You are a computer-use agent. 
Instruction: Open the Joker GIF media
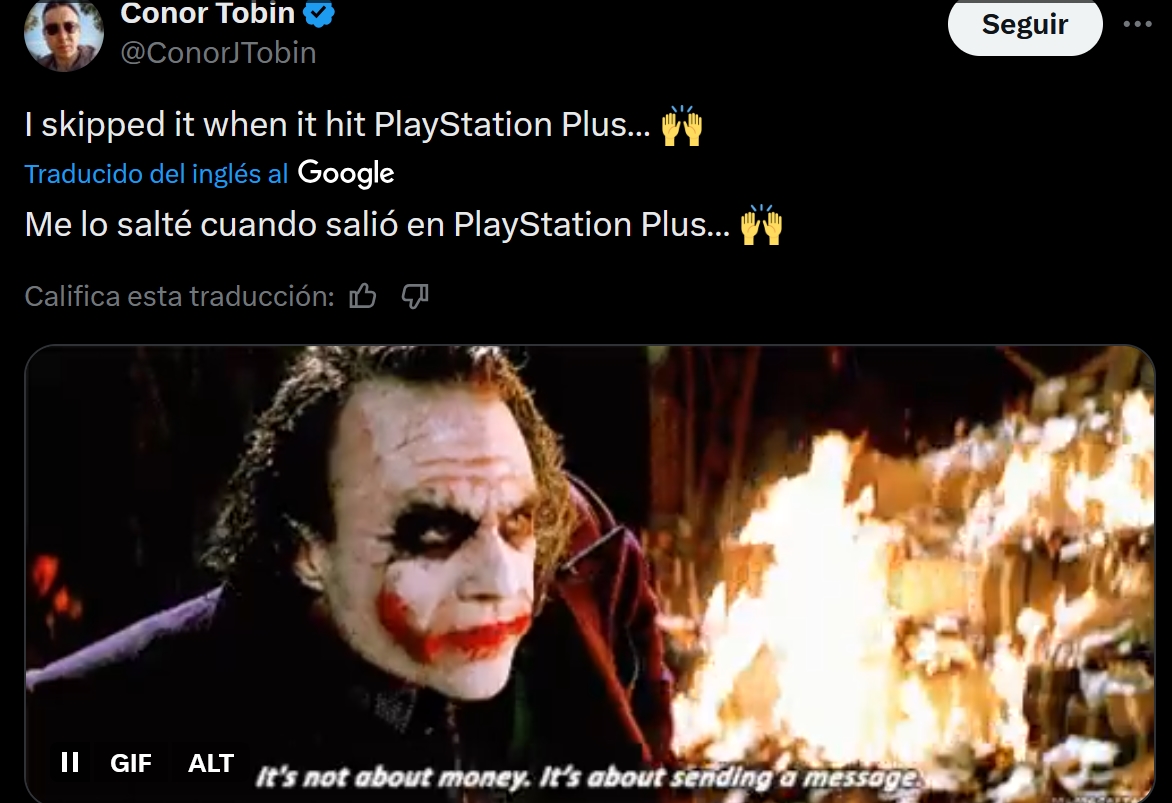(x=590, y=574)
